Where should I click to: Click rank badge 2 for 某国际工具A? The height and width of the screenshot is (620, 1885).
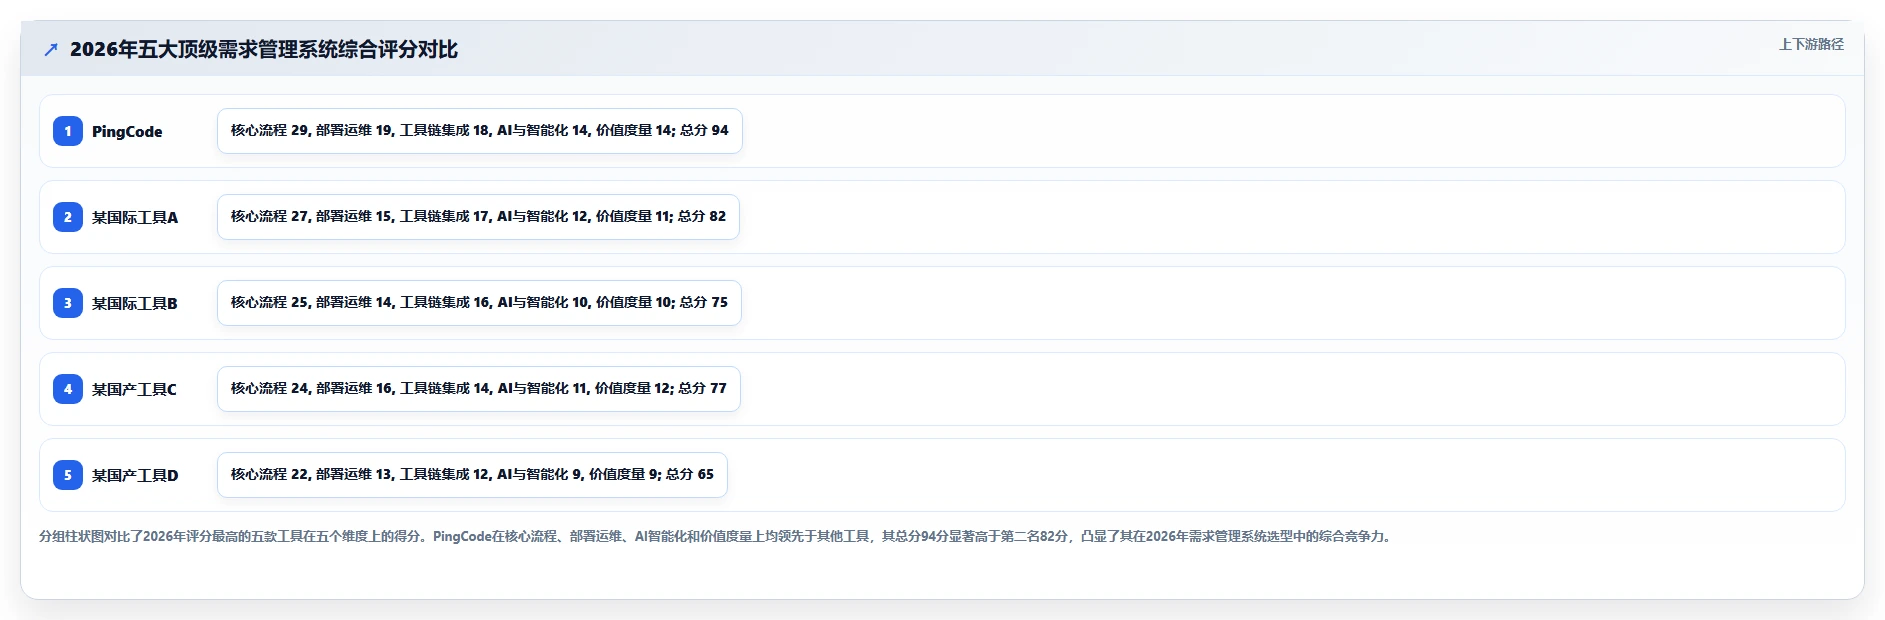(68, 217)
